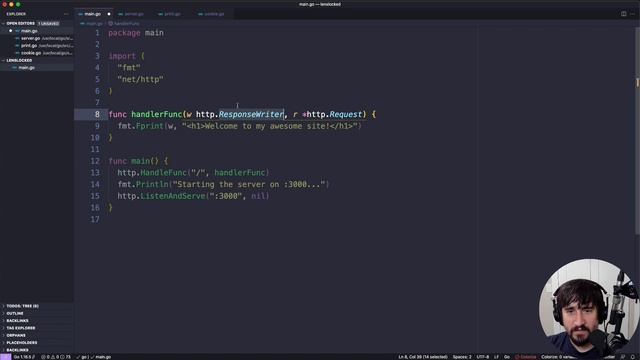Viewport: 640px width, 360px height.
Task: Click the Fprint call on line 9
Action: (149, 126)
